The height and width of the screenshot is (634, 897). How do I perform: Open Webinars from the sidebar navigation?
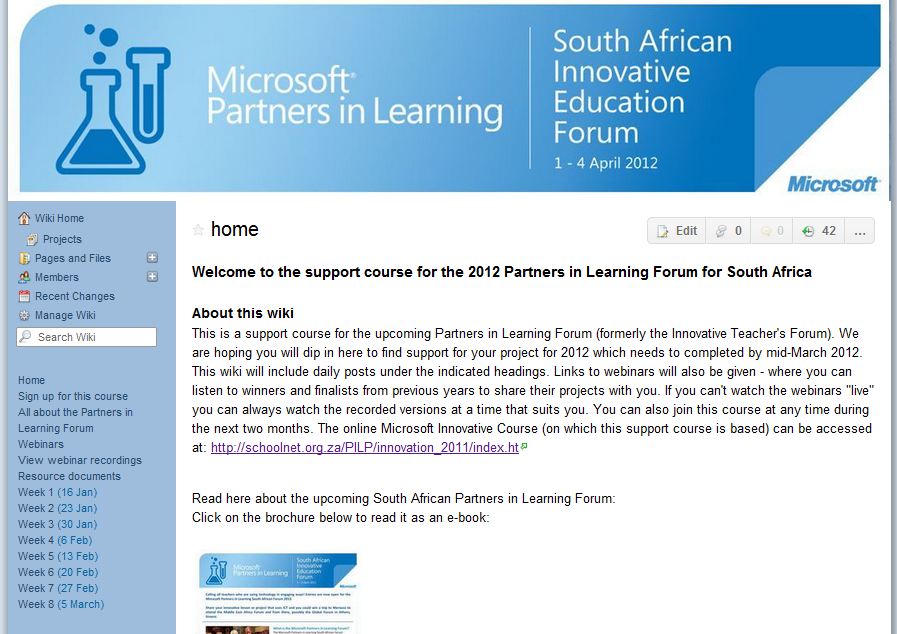(x=41, y=444)
